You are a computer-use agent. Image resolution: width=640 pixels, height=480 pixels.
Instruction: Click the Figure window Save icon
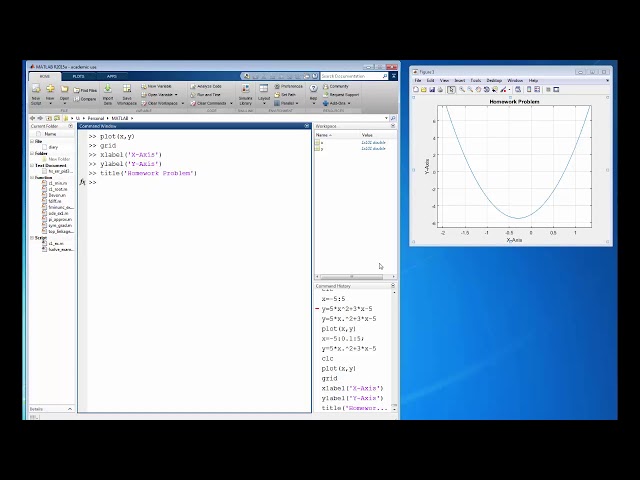tap(432, 89)
